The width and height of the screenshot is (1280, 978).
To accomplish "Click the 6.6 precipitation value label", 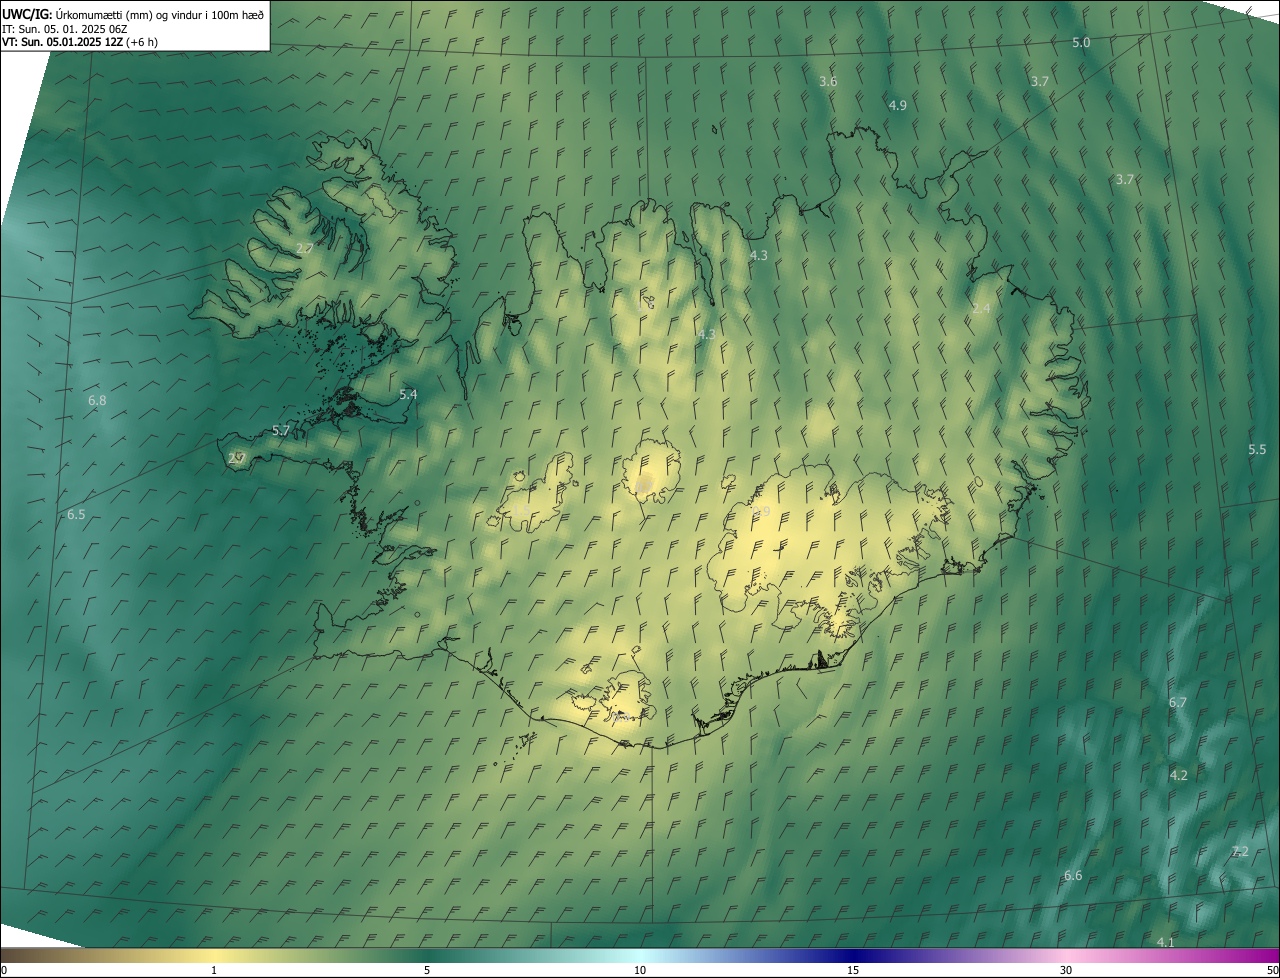I will (x=1073, y=876).
